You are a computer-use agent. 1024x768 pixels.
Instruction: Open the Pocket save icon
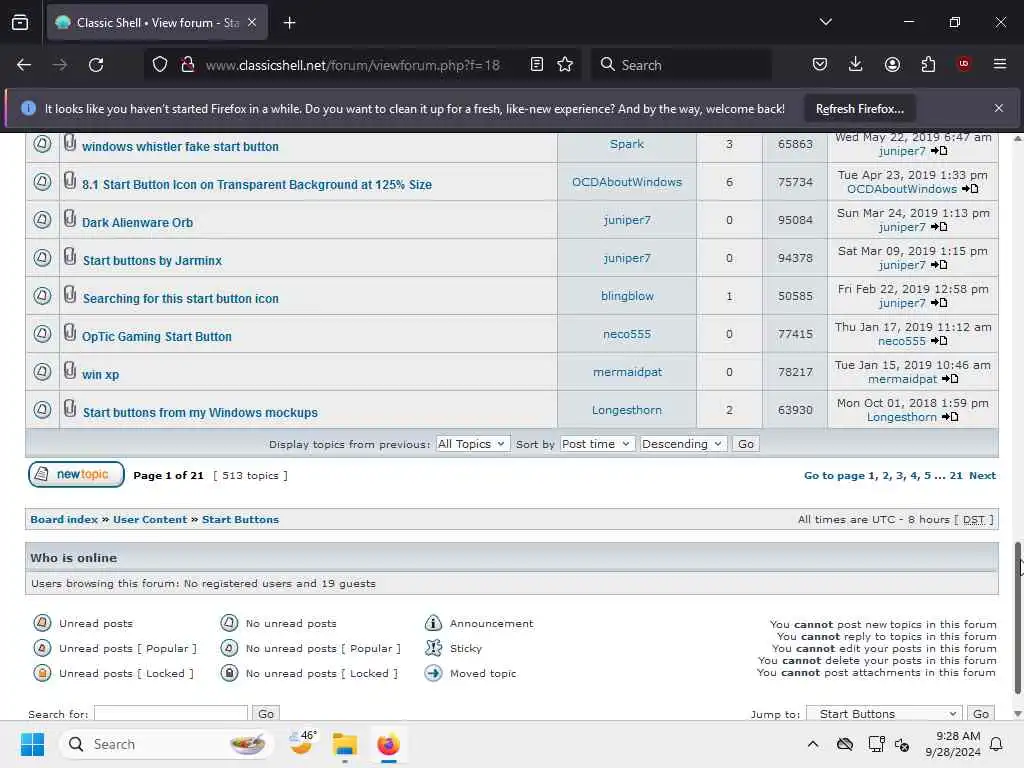(x=820, y=65)
